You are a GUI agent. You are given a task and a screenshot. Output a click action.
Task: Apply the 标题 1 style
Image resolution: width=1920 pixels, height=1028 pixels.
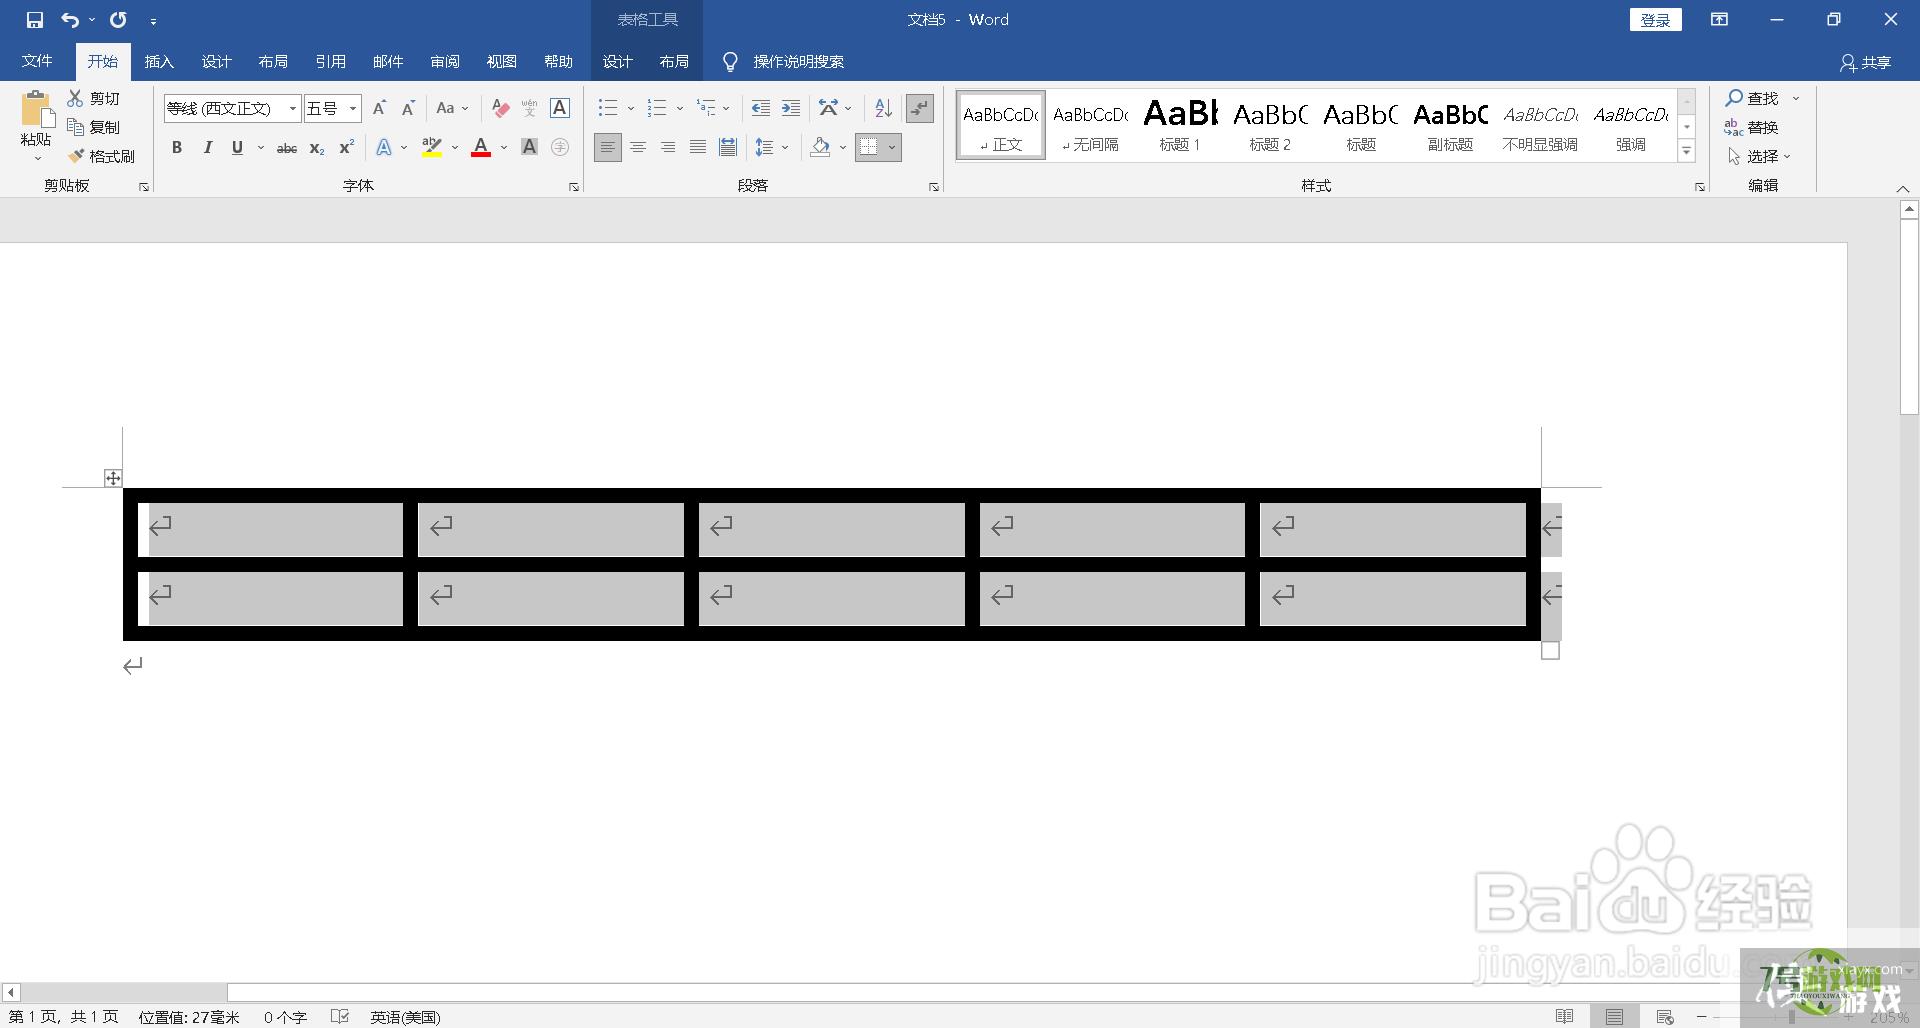pos(1180,125)
